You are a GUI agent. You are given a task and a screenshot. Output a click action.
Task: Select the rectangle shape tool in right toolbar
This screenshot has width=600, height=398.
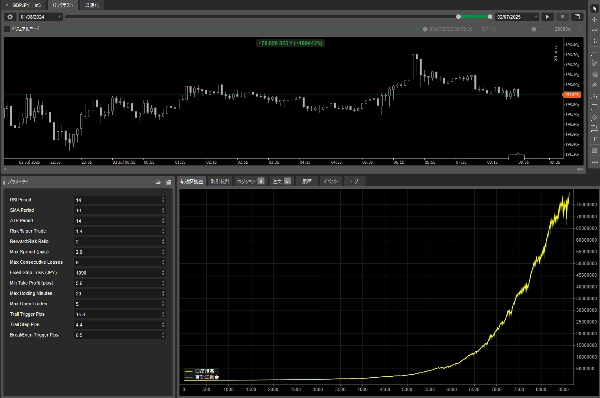tap(594, 150)
